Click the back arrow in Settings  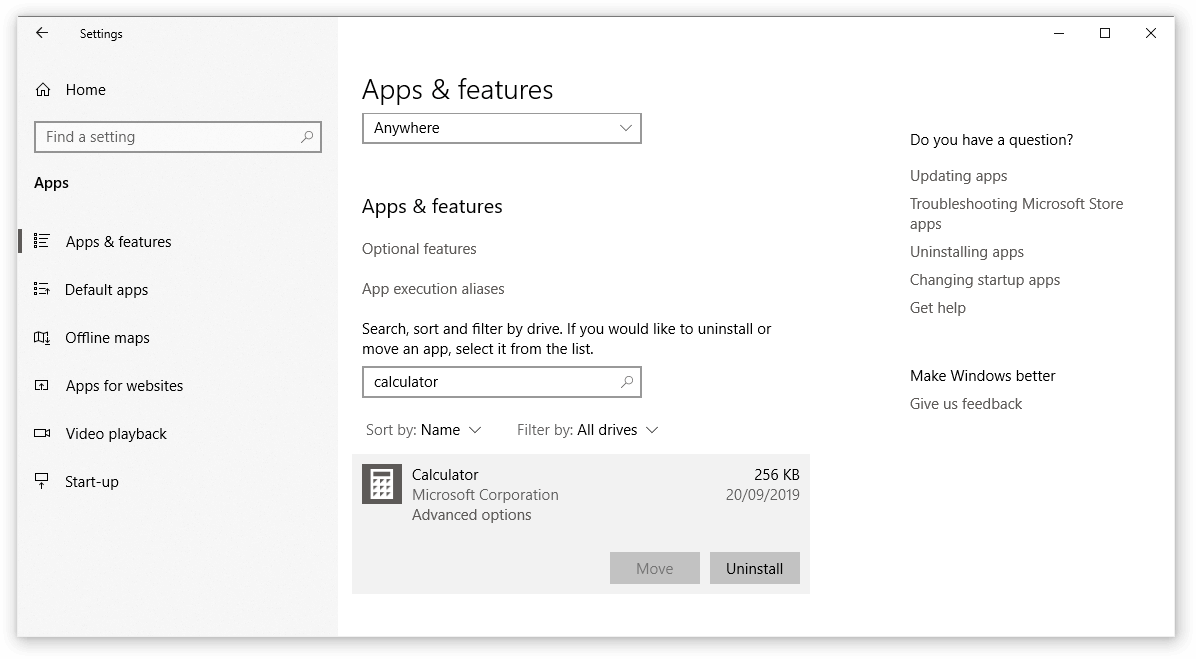coord(42,33)
